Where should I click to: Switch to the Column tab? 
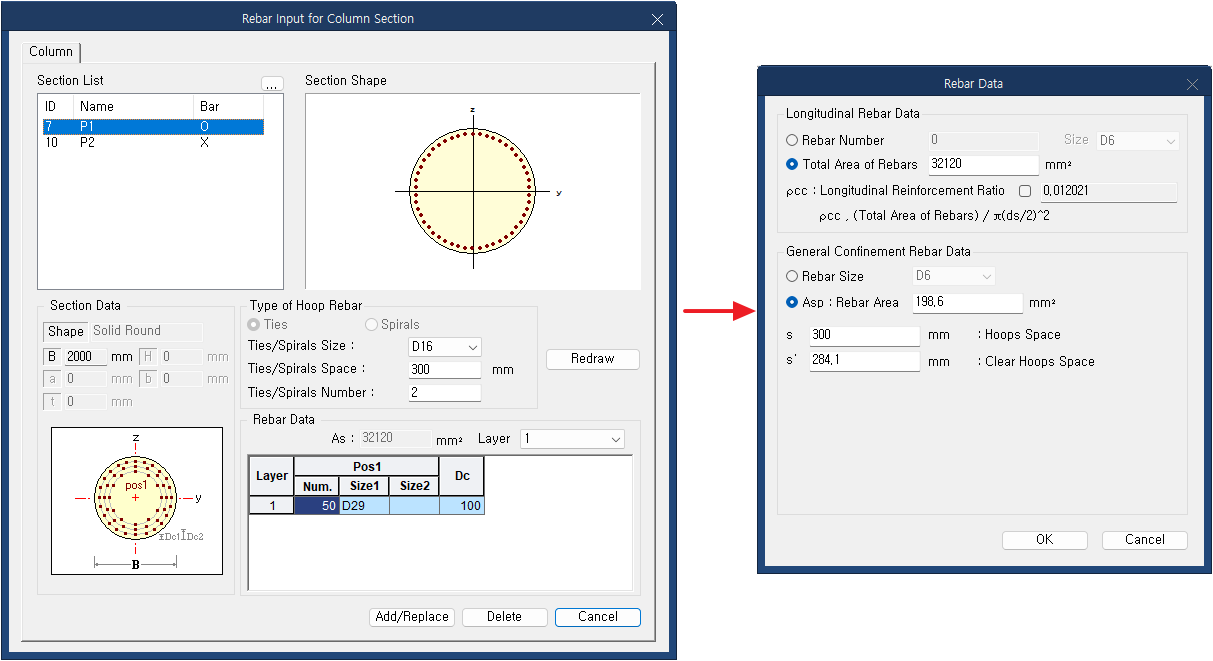click(x=51, y=52)
